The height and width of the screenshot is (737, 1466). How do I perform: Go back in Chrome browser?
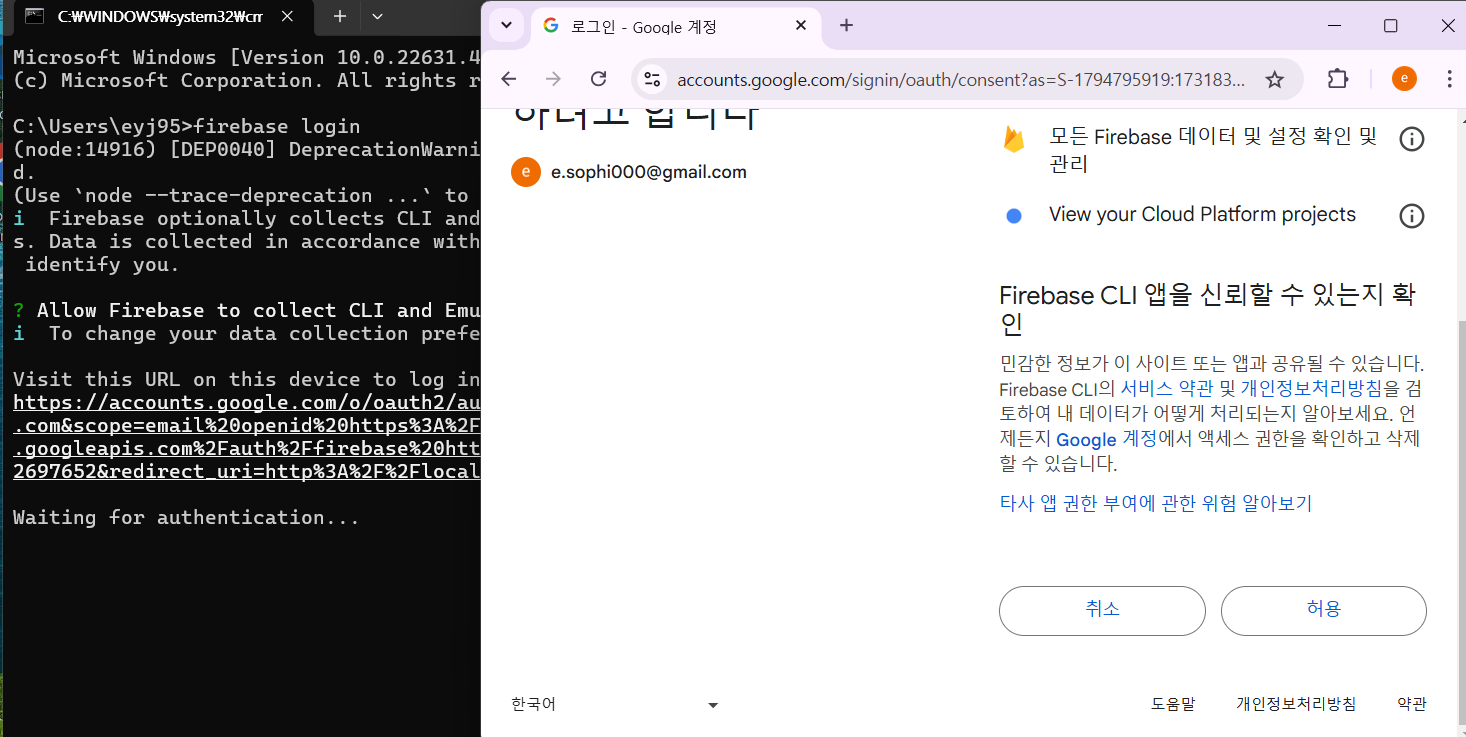point(508,79)
